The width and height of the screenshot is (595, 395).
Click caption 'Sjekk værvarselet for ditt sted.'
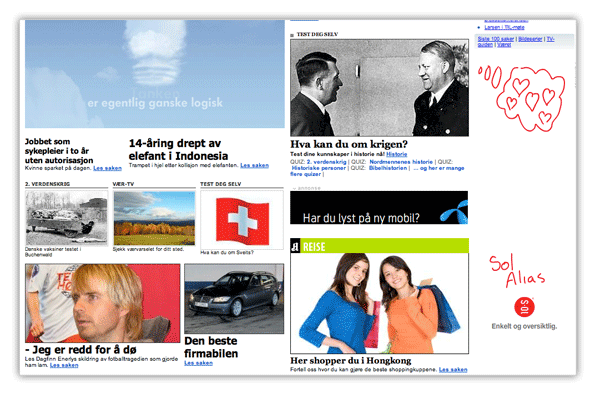pyautogui.click(x=148, y=249)
